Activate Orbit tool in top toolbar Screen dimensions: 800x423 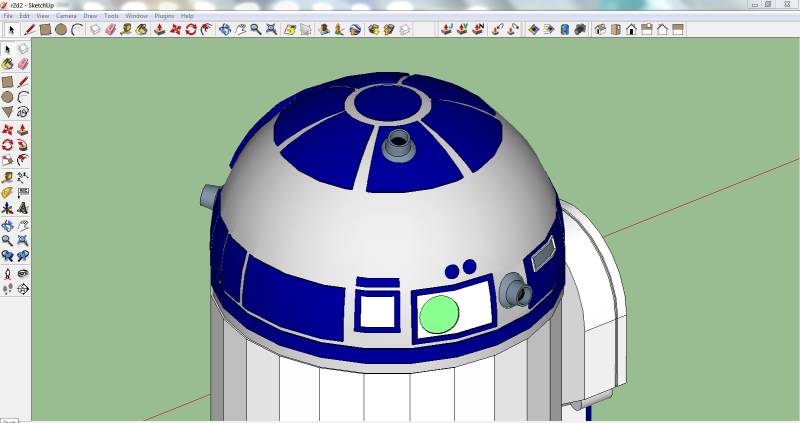coord(224,30)
